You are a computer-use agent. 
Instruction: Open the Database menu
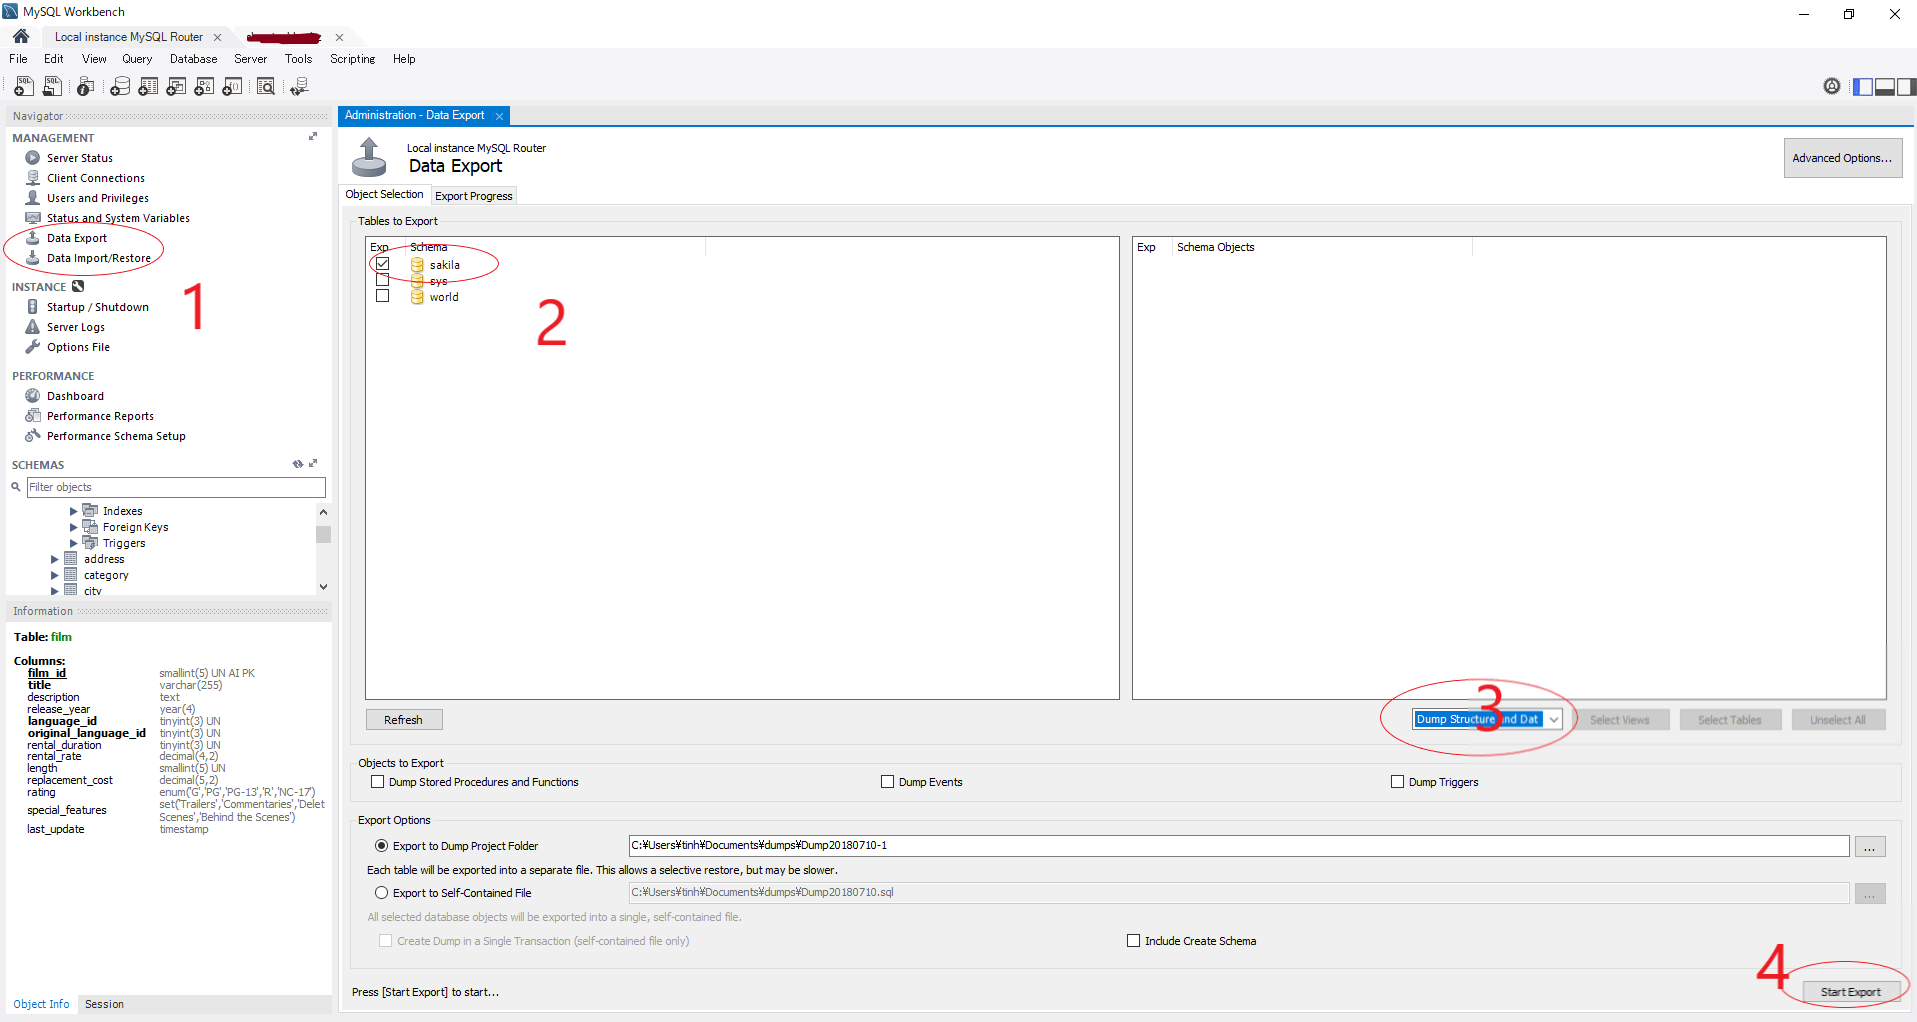coord(193,59)
